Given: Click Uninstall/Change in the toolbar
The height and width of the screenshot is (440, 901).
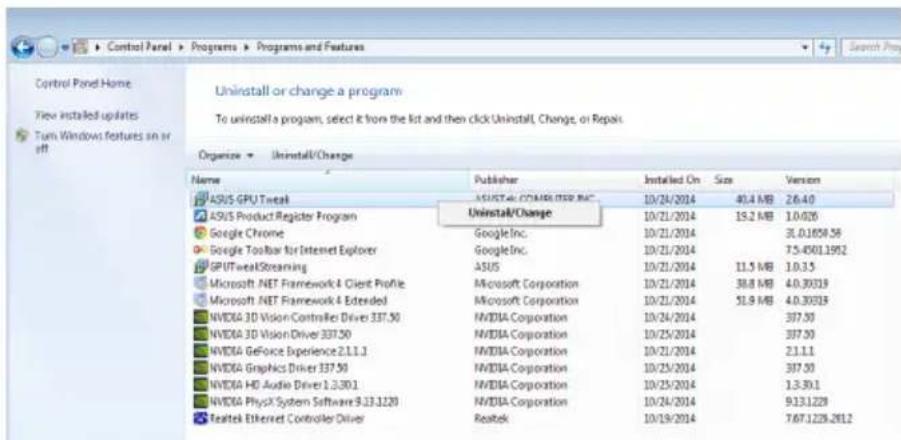Looking at the screenshot, I should (312, 156).
